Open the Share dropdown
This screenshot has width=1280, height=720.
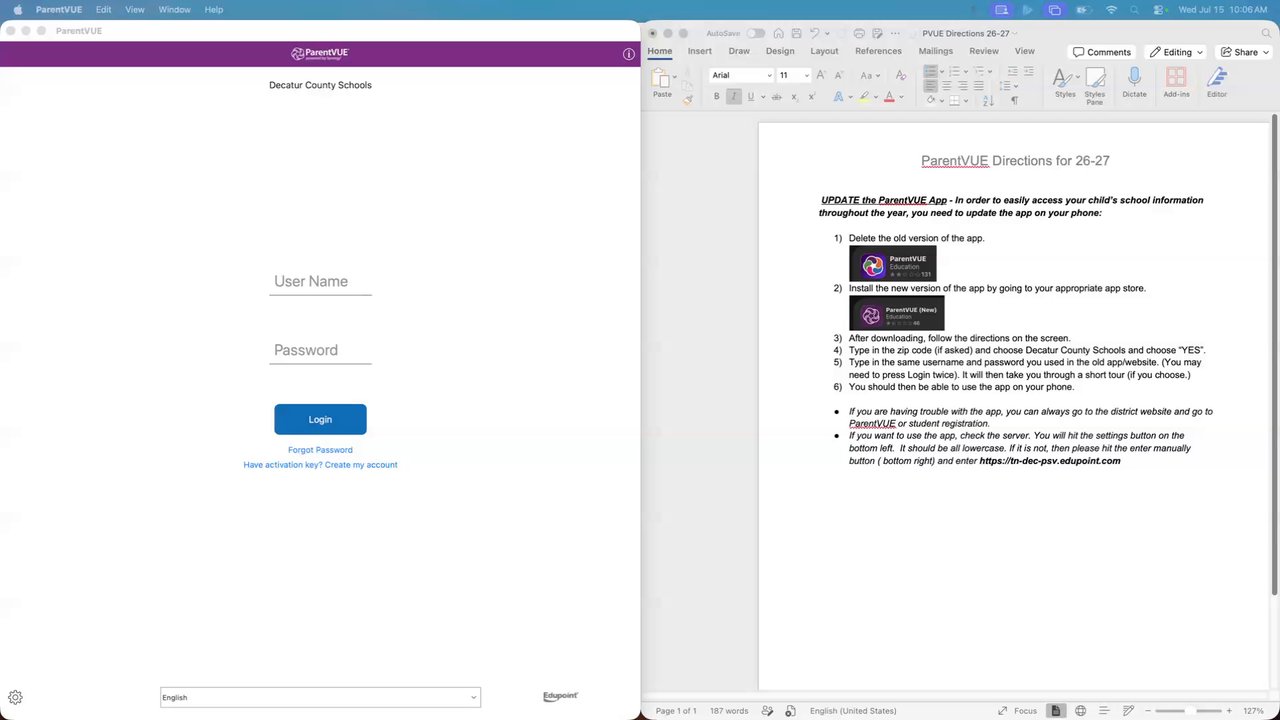pyautogui.click(x=1245, y=52)
